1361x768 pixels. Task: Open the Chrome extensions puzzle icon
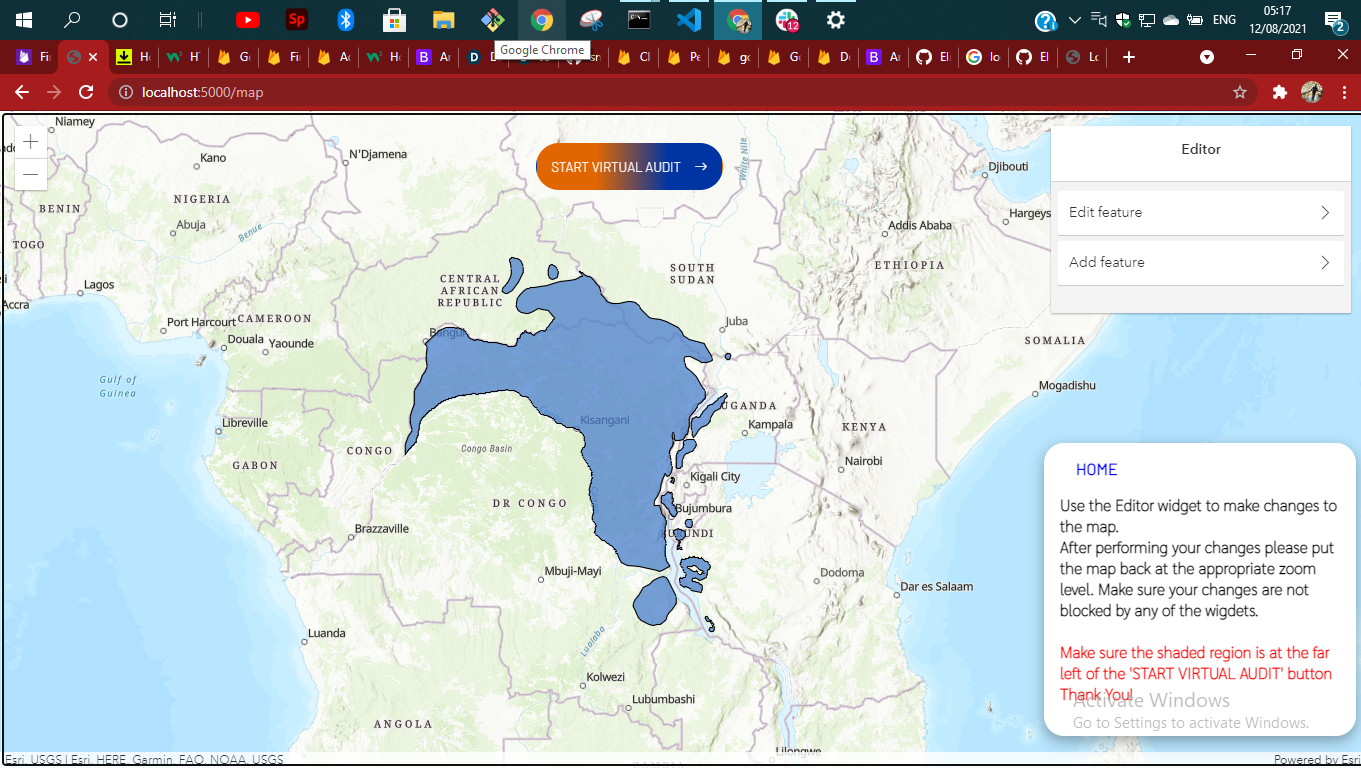(1279, 91)
